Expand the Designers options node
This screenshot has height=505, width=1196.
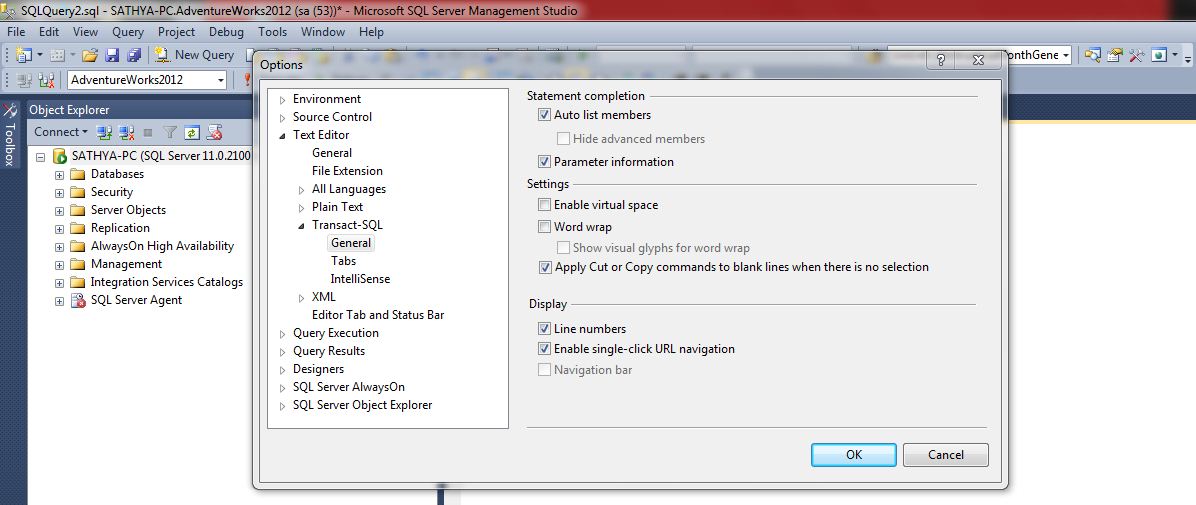[282, 369]
